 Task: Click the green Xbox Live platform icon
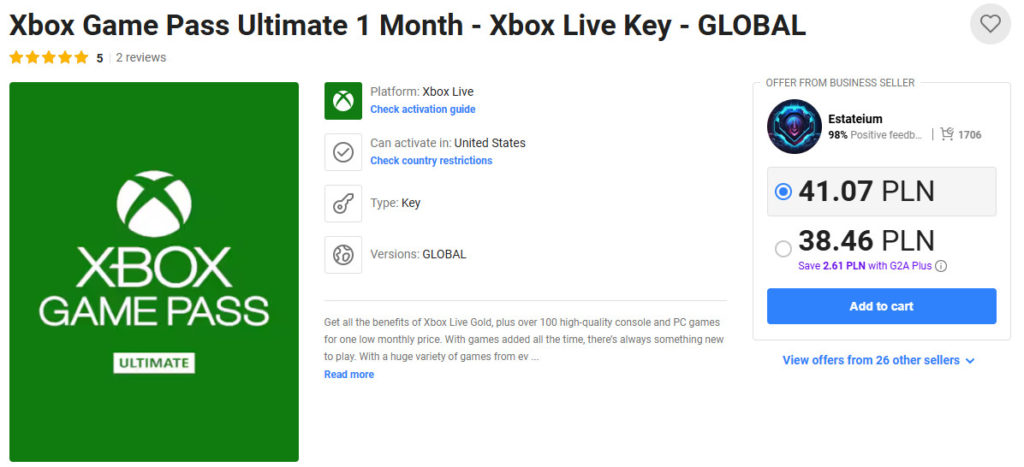343,101
